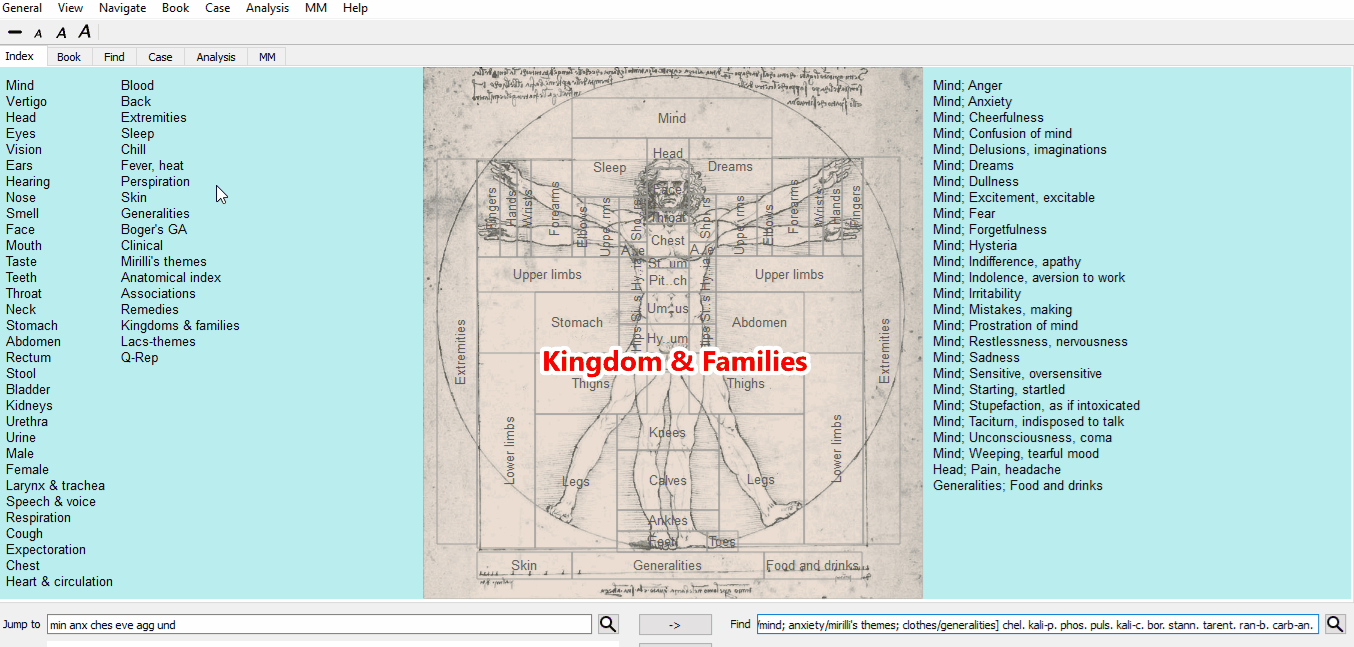Open the Perspiration chapter

[155, 182]
